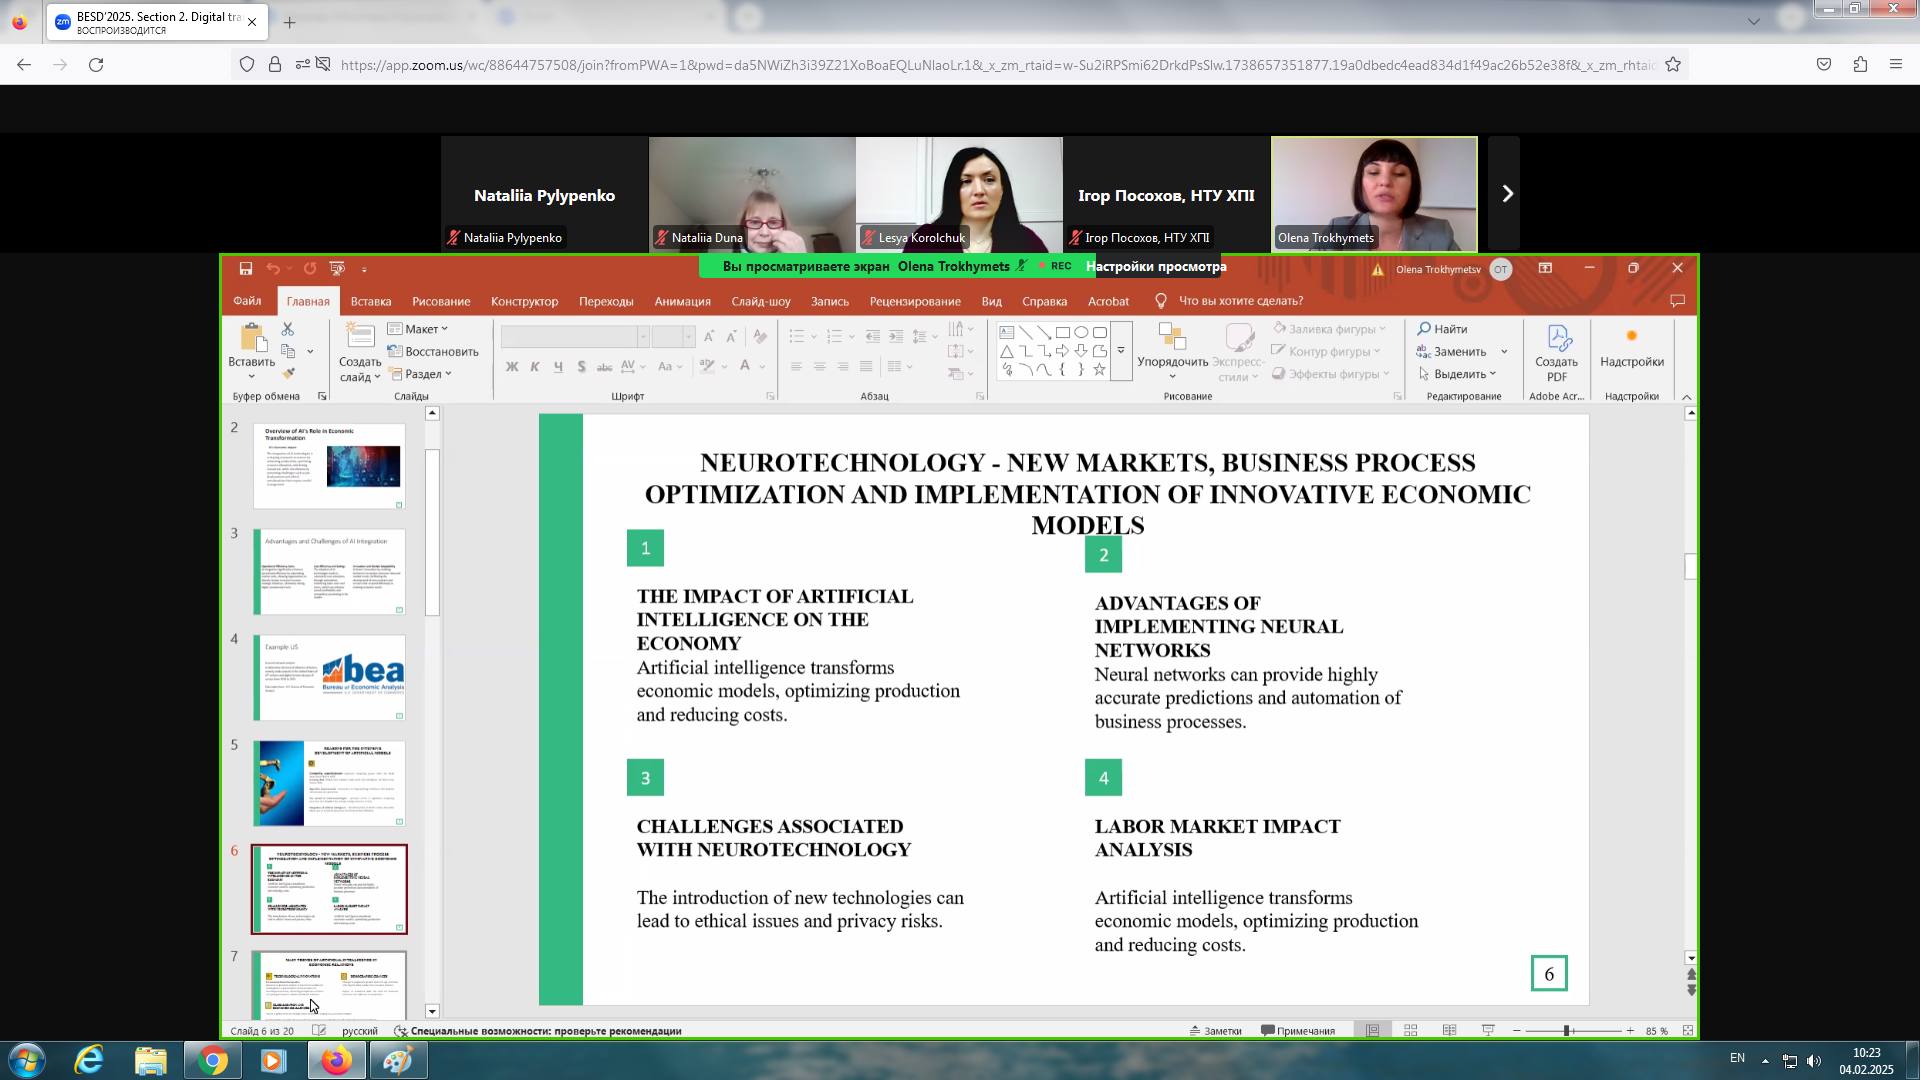Open the Анимация ribbon tab

(x=682, y=301)
